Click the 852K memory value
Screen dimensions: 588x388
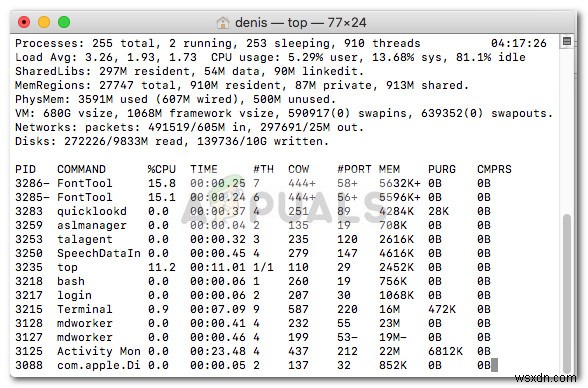coord(393,365)
